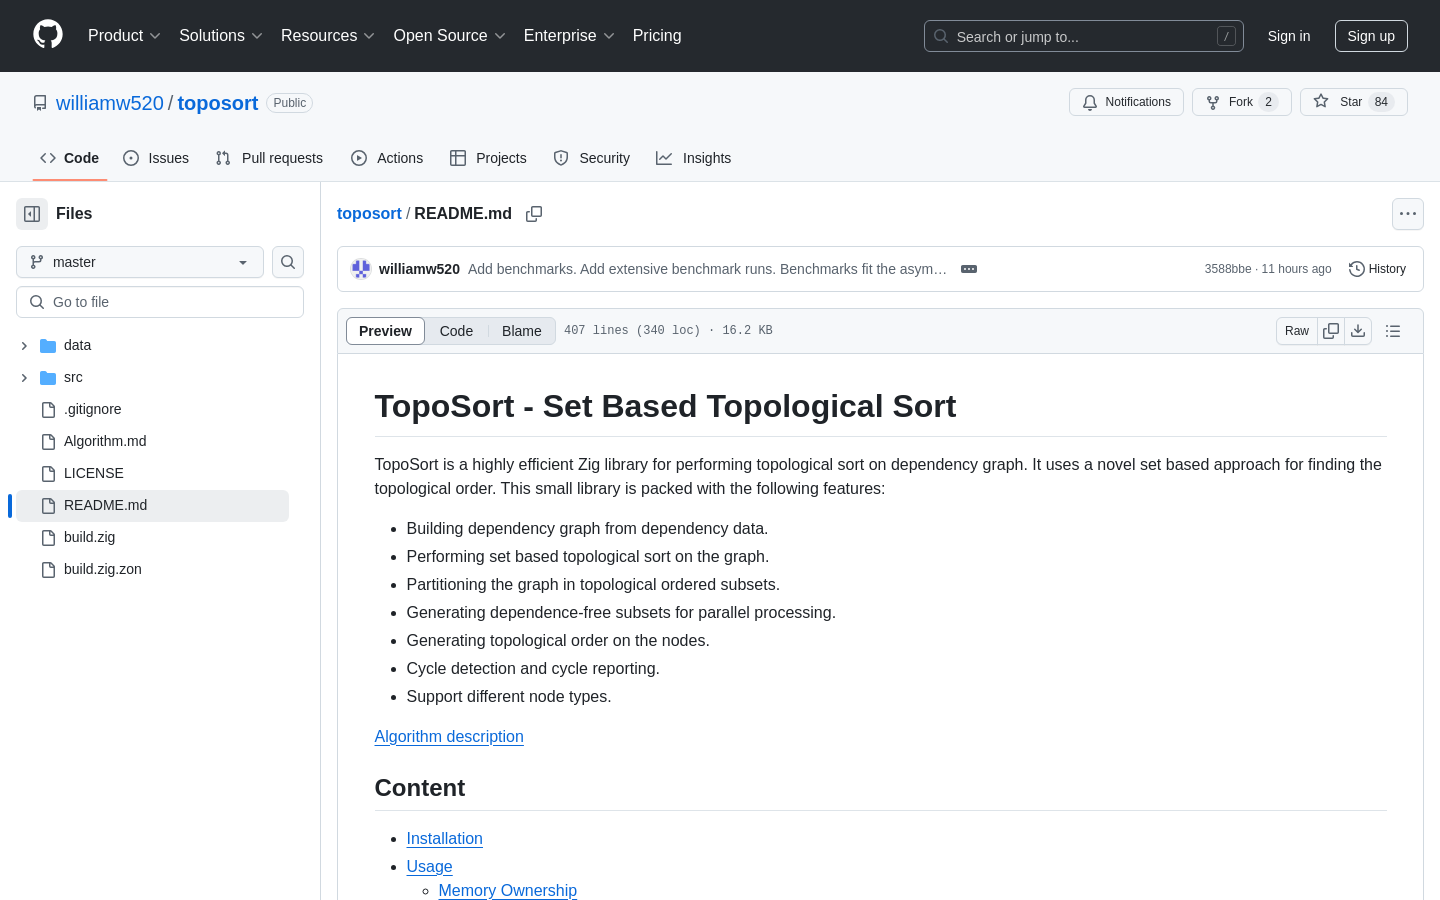Go to the Pricing page
This screenshot has width=1440, height=900.
click(x=657, y=36)
